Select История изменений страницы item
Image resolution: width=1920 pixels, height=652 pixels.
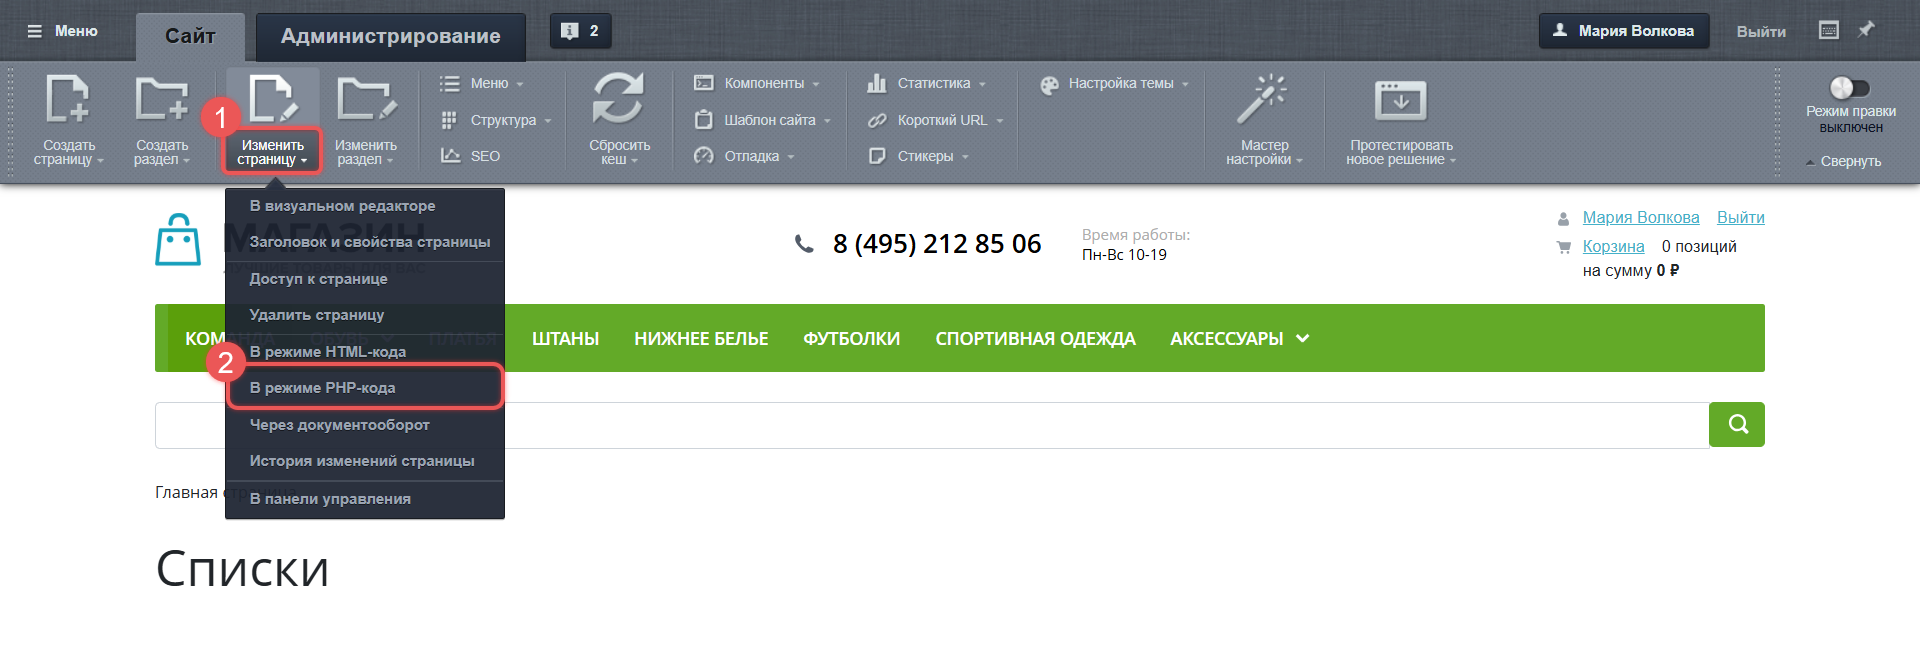365,461
